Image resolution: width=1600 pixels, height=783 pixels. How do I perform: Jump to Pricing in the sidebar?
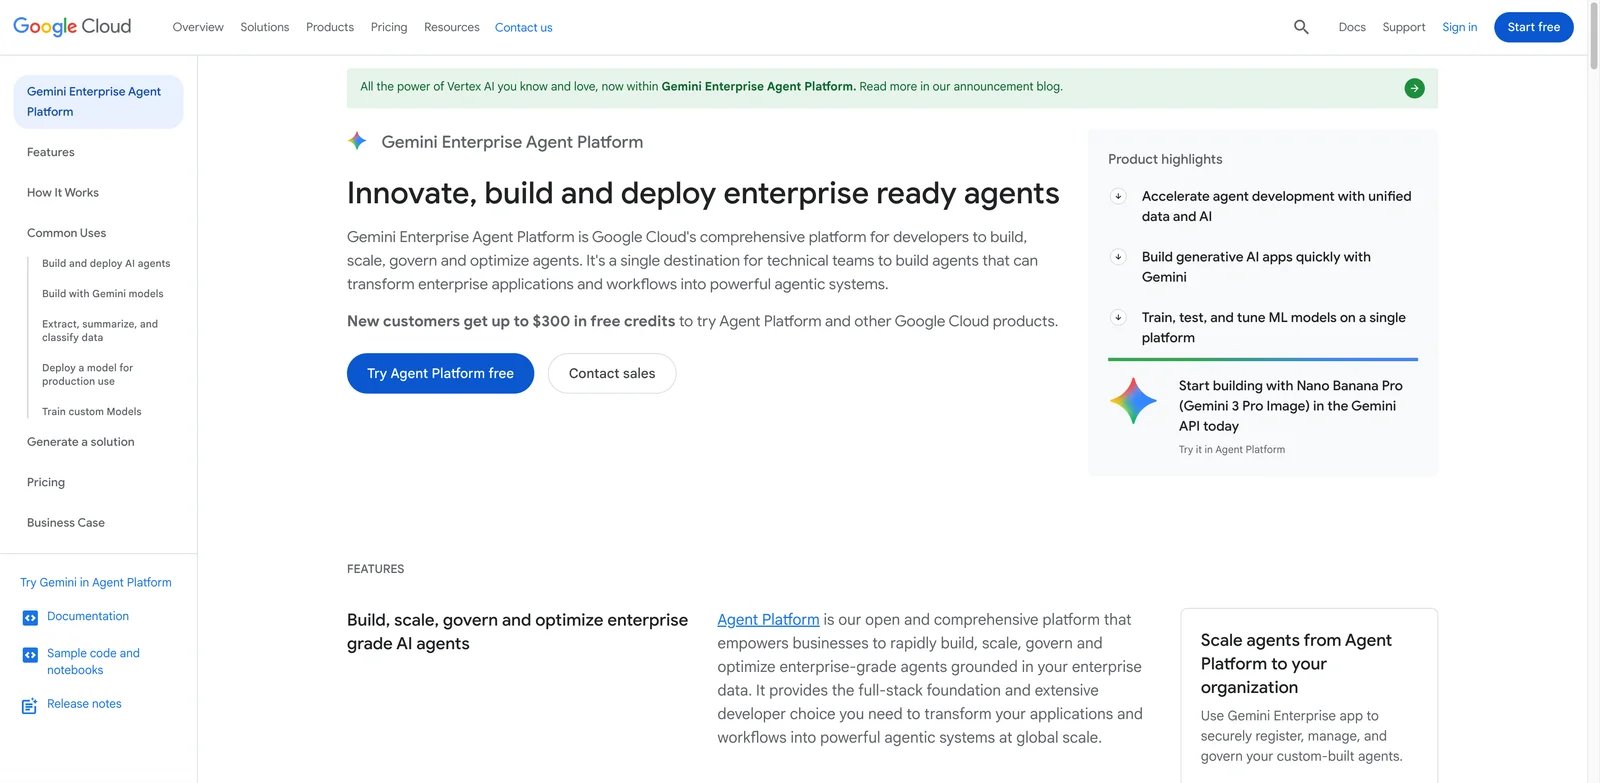click(46, 482)
